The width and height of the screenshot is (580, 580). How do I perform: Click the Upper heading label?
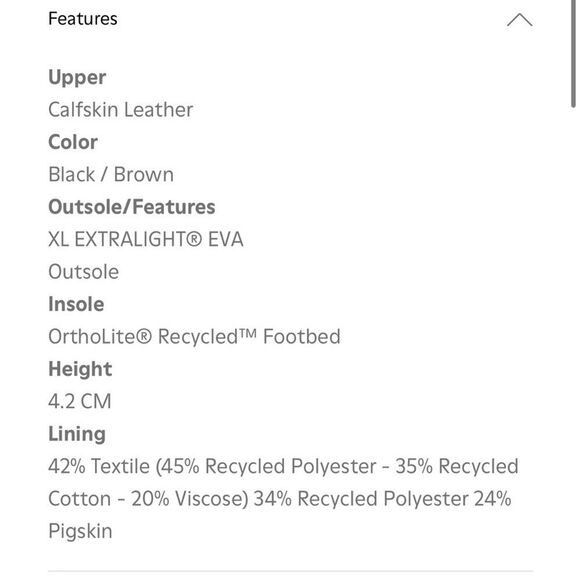[77, 78]
